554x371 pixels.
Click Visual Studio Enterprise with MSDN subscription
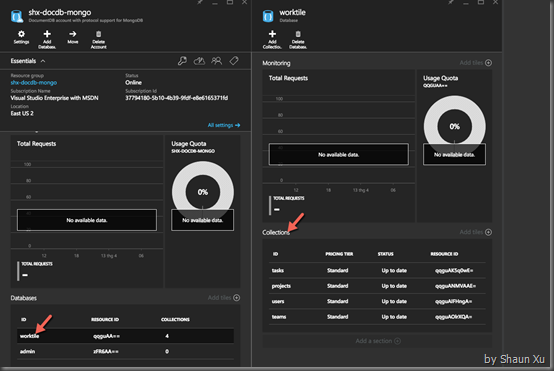click(x=54, y=98)
